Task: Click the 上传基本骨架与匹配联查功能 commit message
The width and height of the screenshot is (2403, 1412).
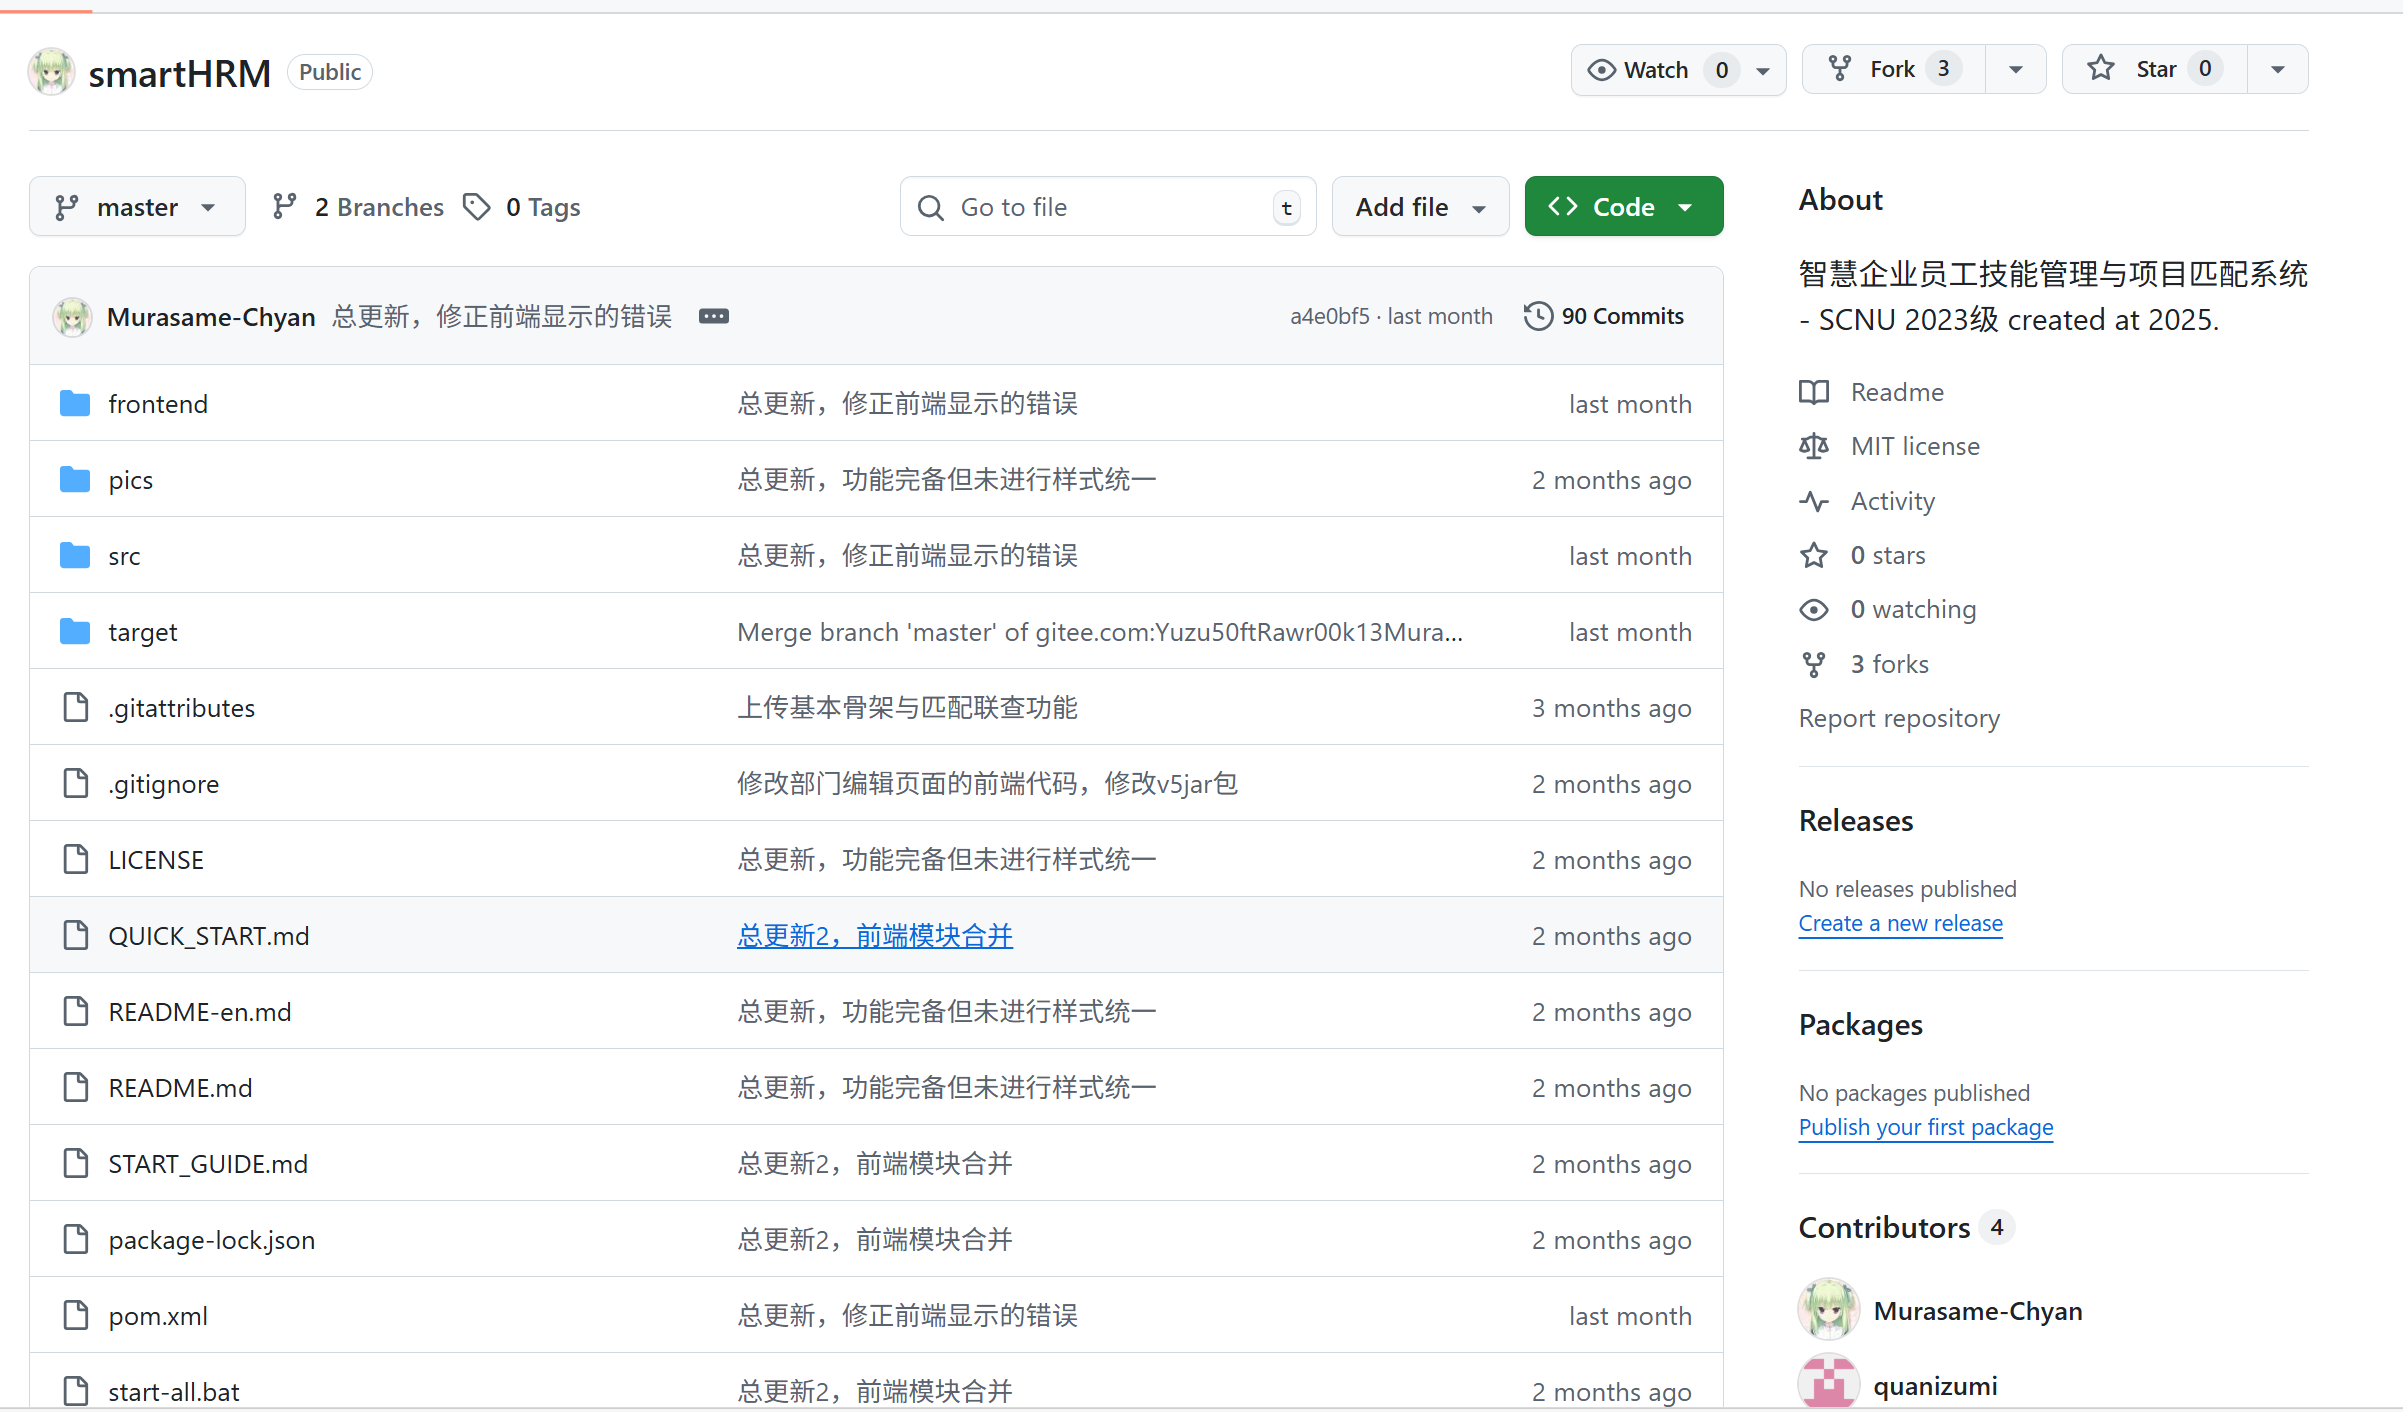Action: (x=907, y=708)
